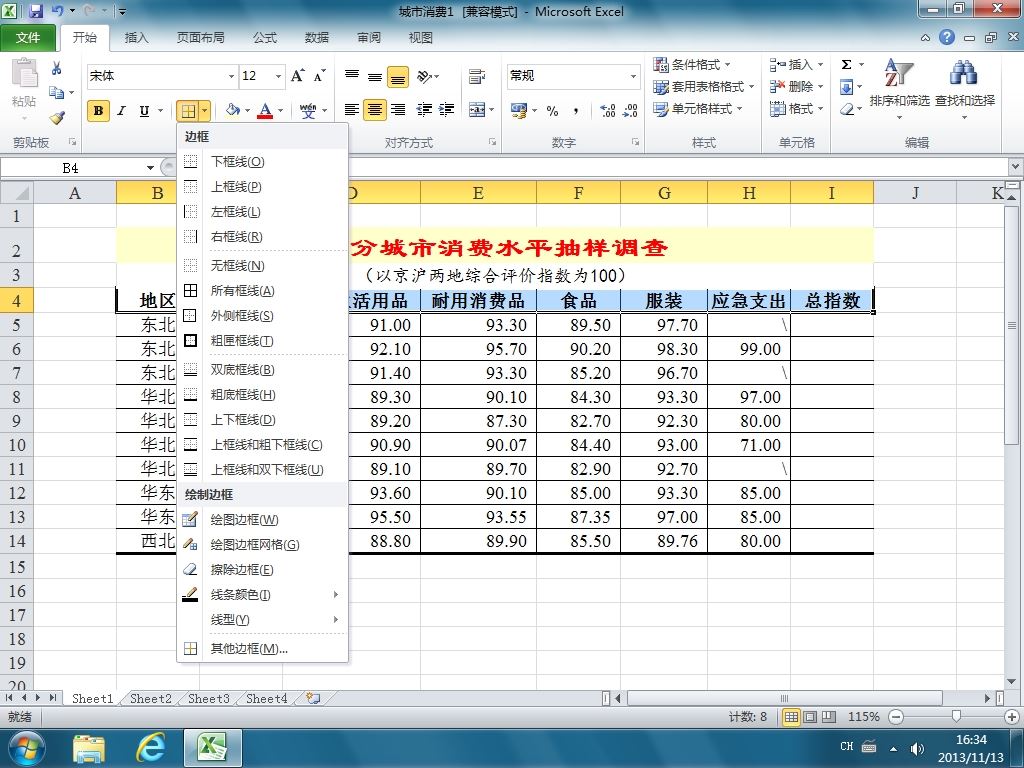
Task: Click the zoom out minus button
Action: tap(897, 716)
